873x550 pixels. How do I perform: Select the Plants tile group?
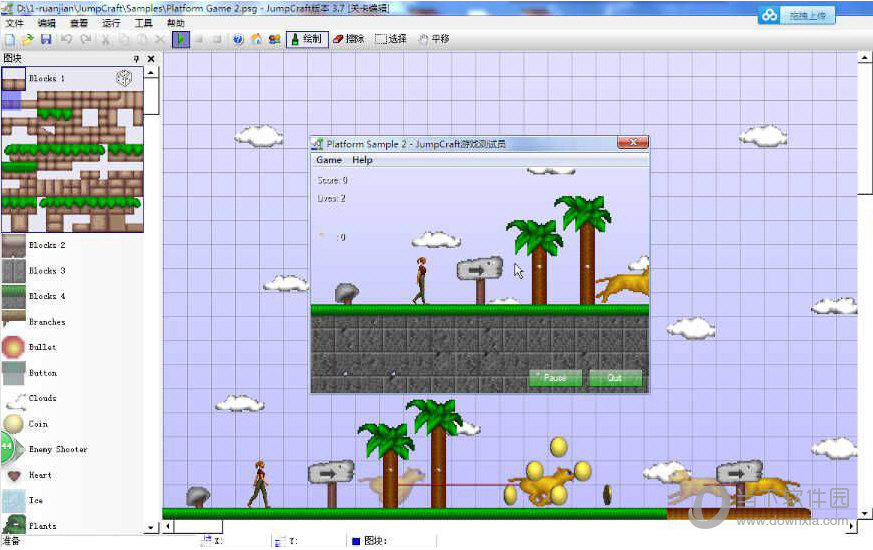pyautogui.click(x=72, y=525)
